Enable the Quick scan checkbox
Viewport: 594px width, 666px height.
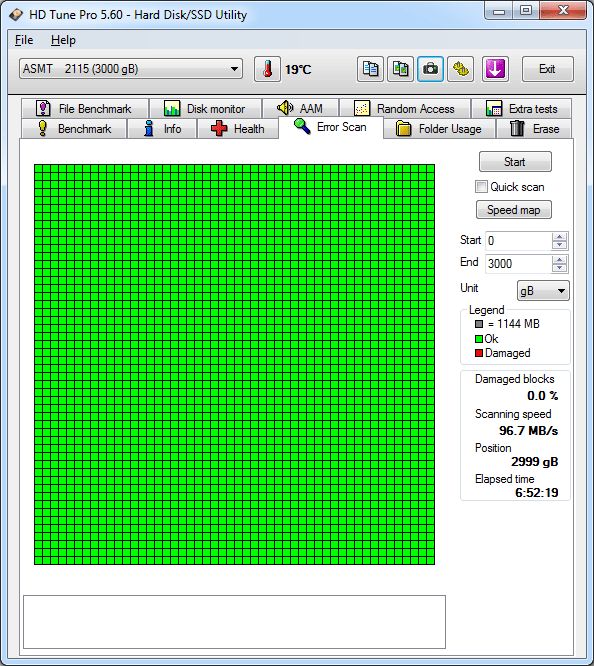click(481, 187)
